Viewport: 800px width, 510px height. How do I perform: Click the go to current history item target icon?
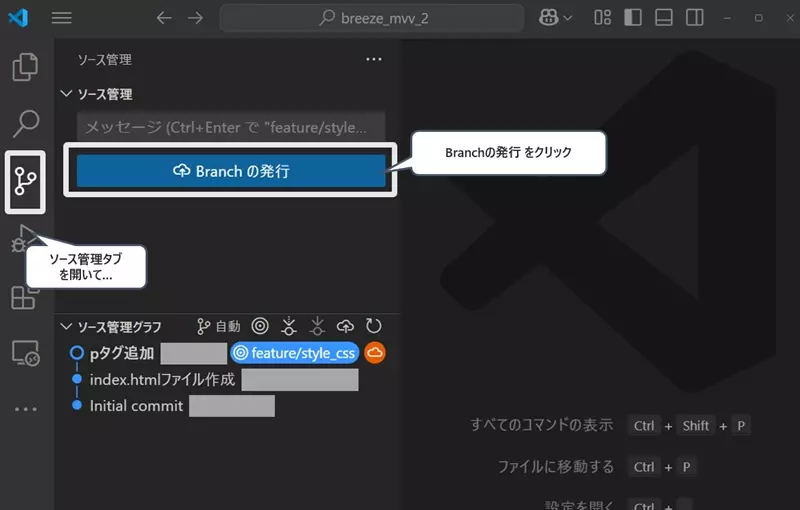tap(260, 326)
